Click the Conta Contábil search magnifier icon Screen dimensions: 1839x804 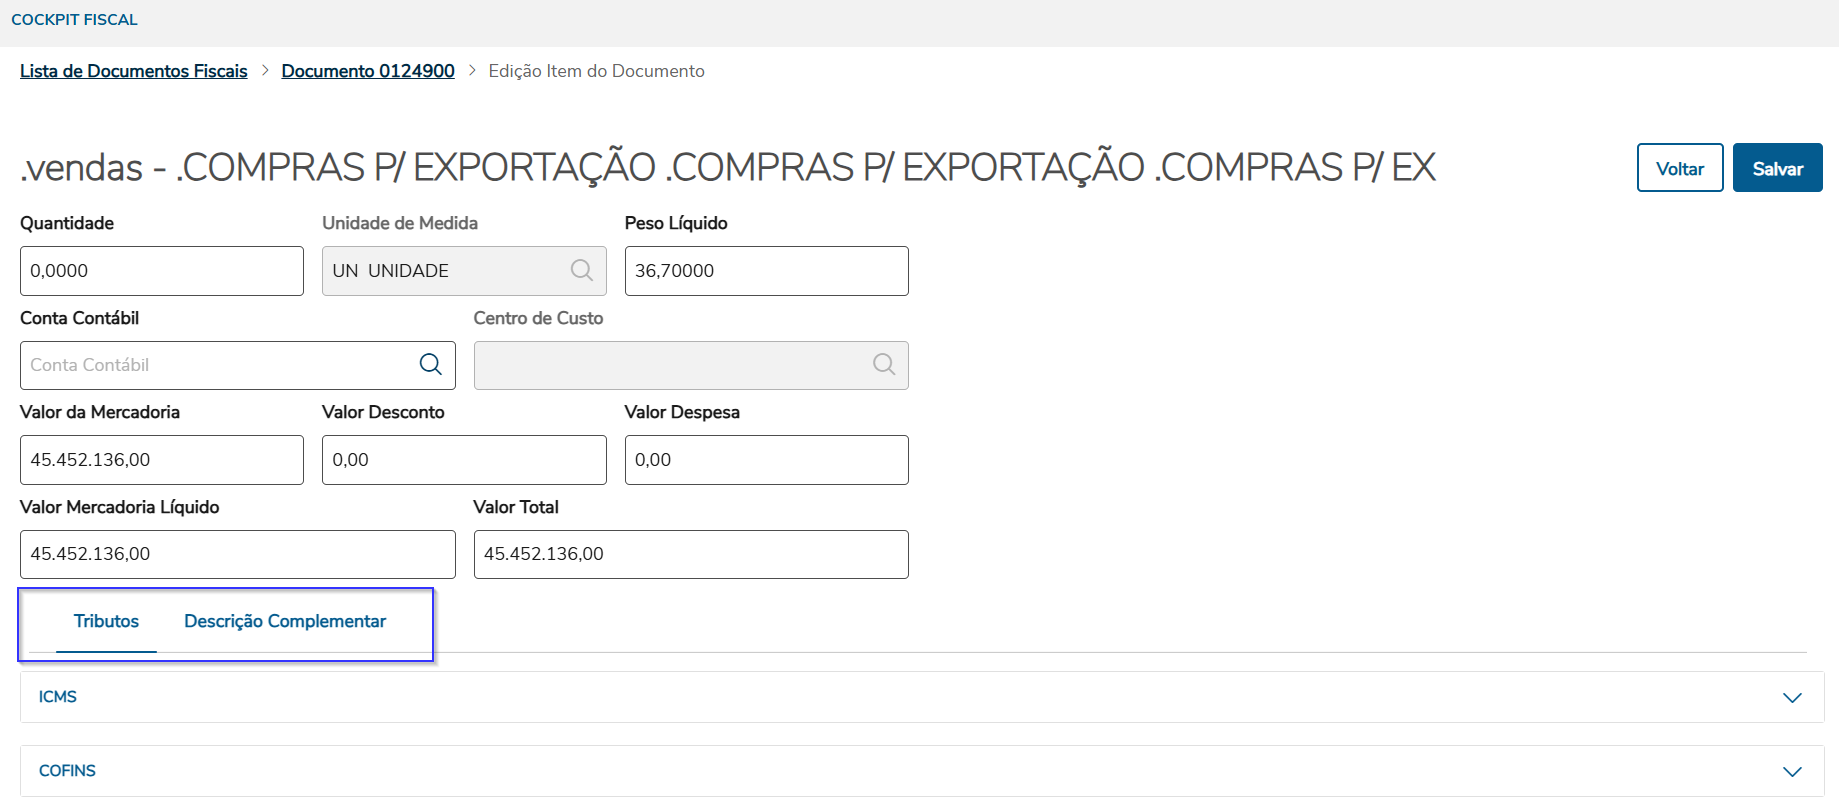coord(431,365)
